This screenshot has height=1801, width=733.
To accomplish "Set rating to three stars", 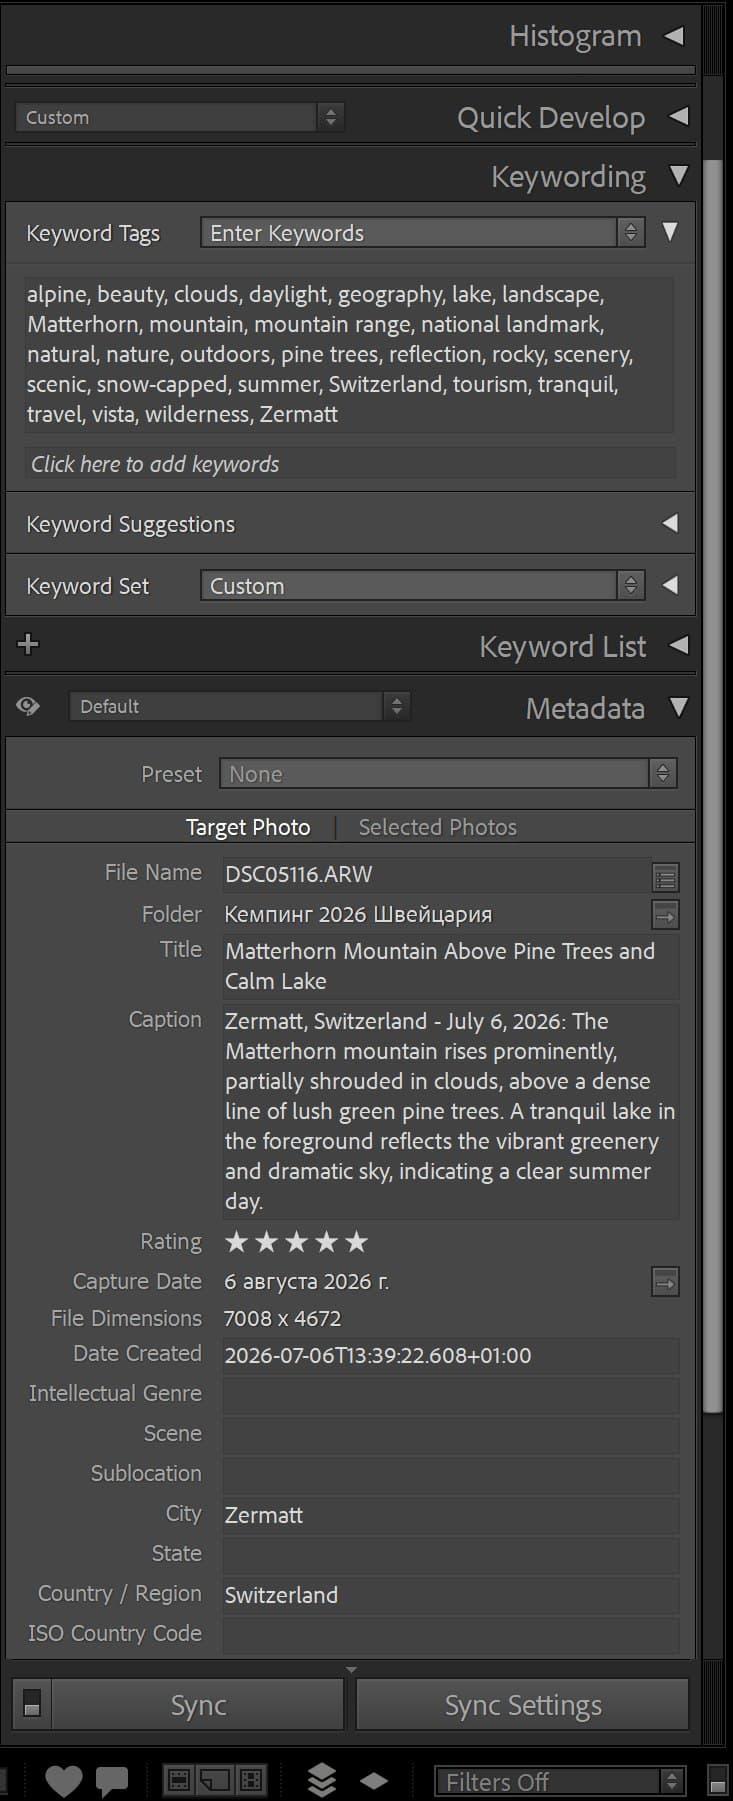I will click(x=296, y=1242).
